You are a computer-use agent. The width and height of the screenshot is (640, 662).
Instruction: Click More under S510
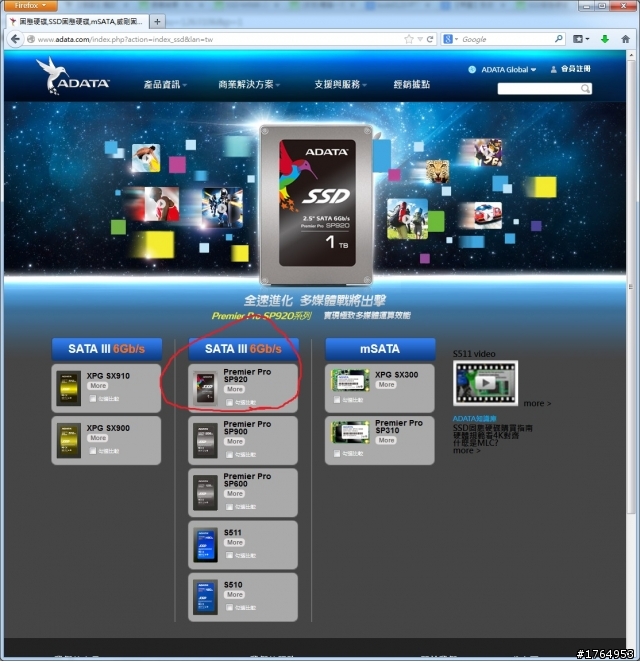pyautogui.click(x=235, y=595)
